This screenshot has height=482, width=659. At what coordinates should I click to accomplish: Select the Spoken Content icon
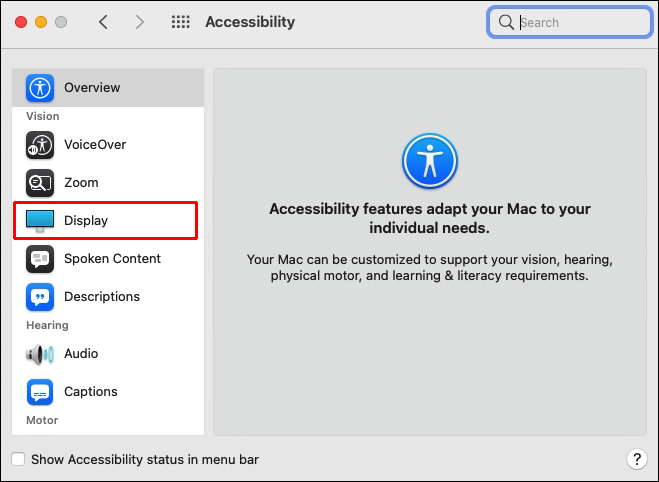[x=40, y=258]
